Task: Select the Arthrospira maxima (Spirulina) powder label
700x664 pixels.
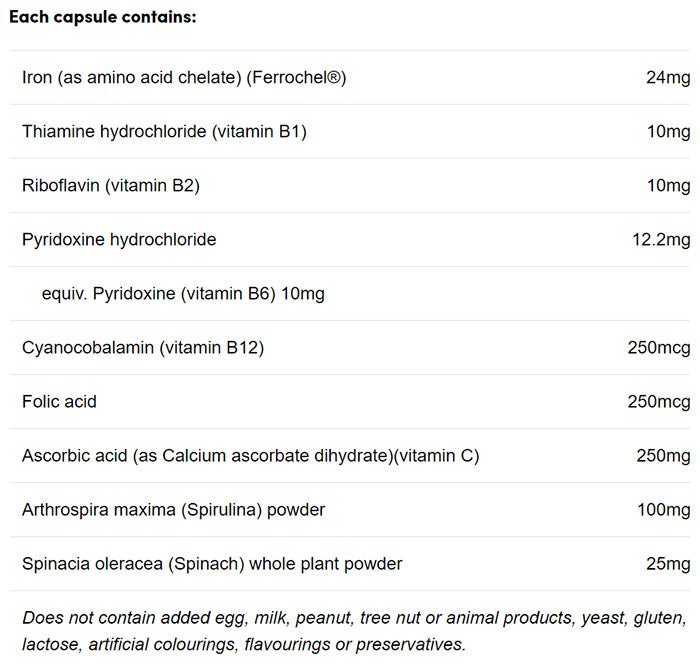Action: tap(173, 510)
